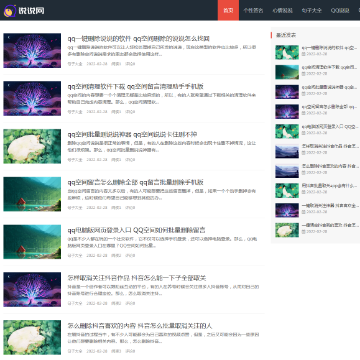360x360 pixels.
Task: Click 句子大全 category under 'qq空间留言怎么删除全部'
Action: (x=75, y=208)
